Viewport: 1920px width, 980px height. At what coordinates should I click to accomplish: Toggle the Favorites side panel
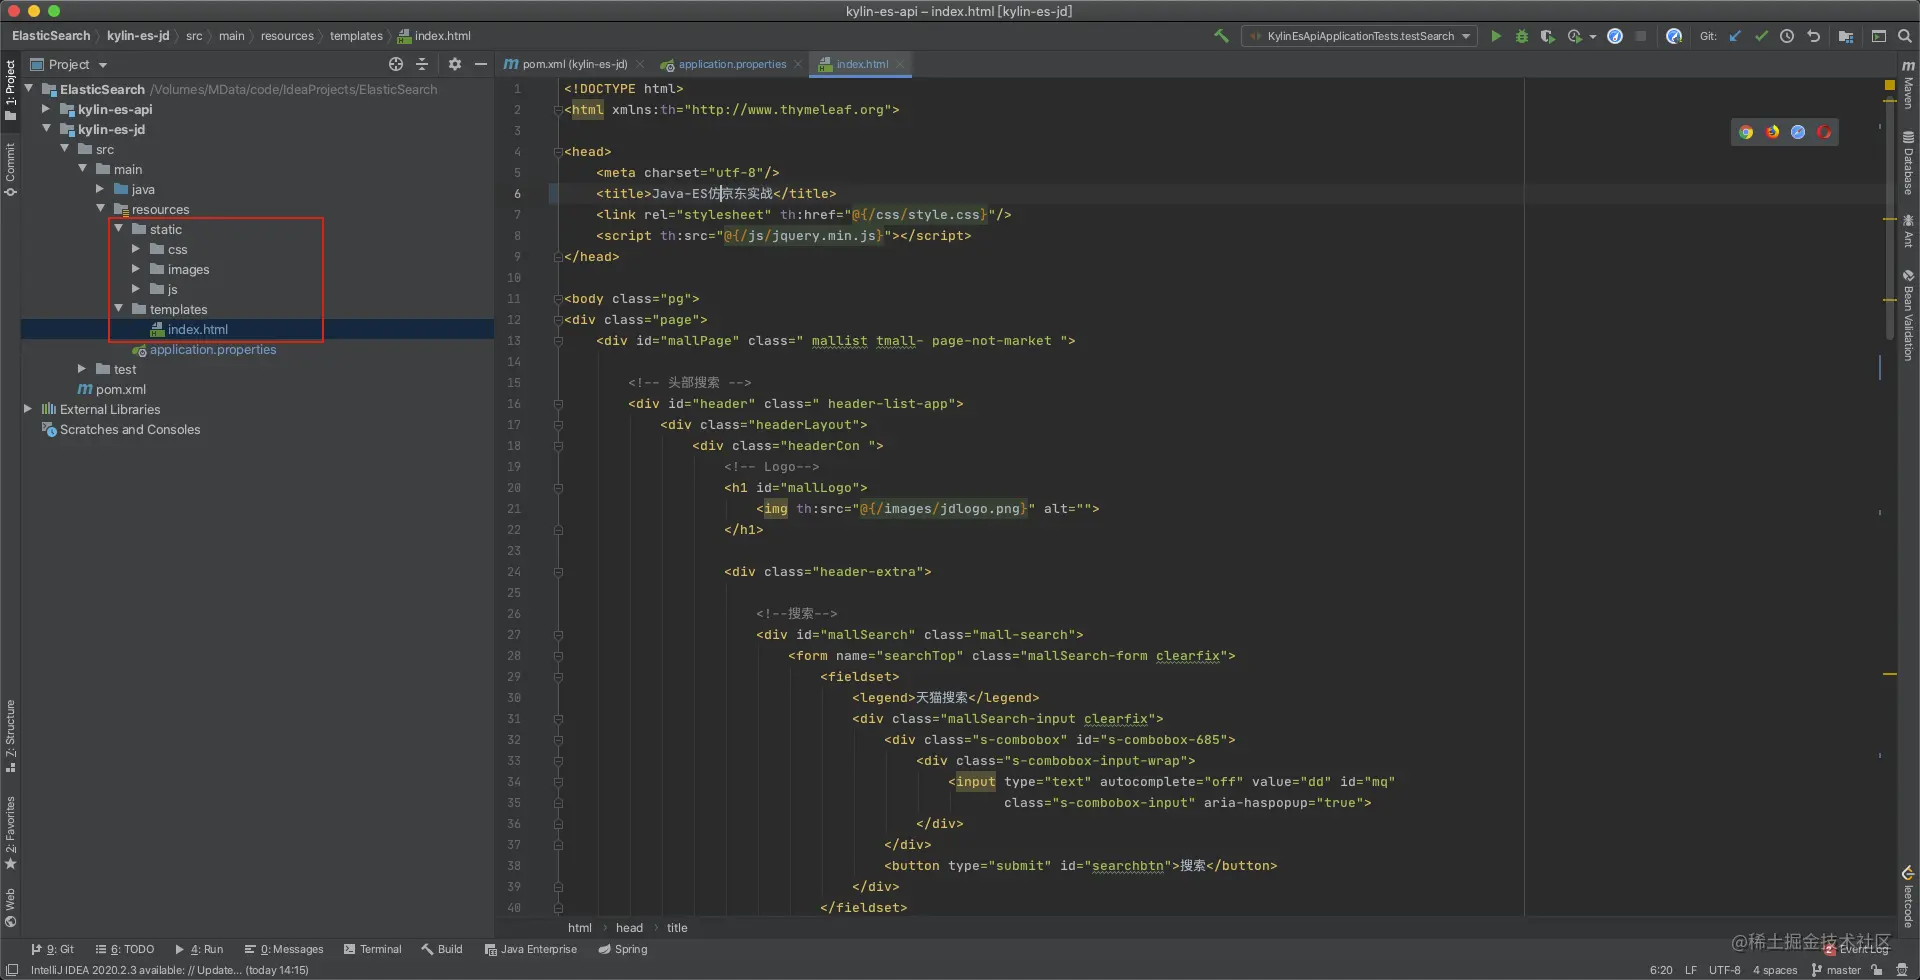[10, 832]
